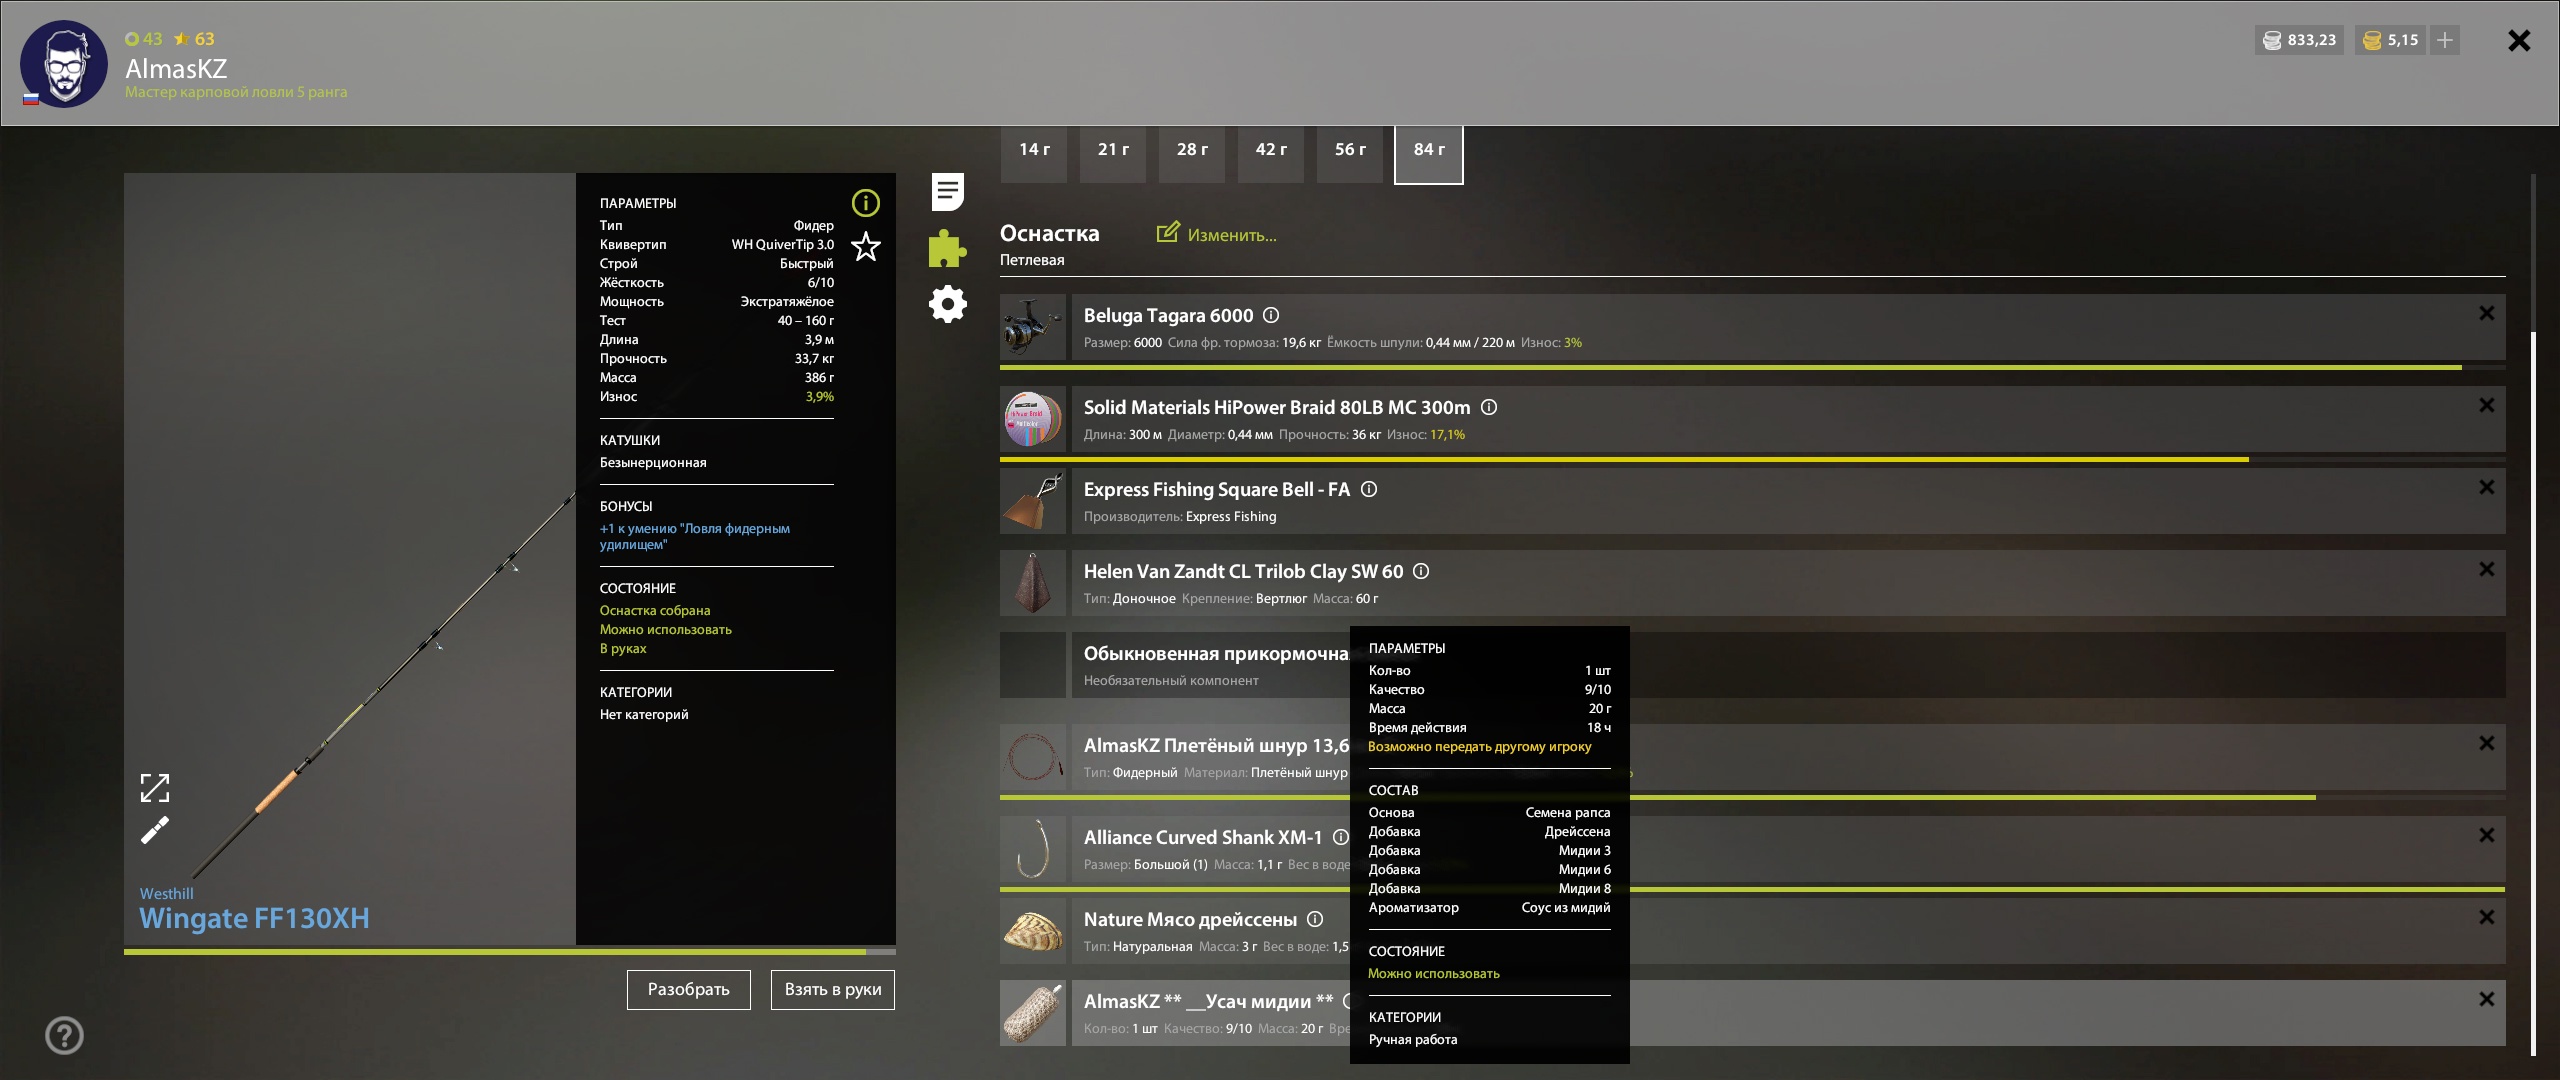Click the HiPower Braid spool thumbnail
This screenshot has height=1080, width=2560.
click(1033, 419)
